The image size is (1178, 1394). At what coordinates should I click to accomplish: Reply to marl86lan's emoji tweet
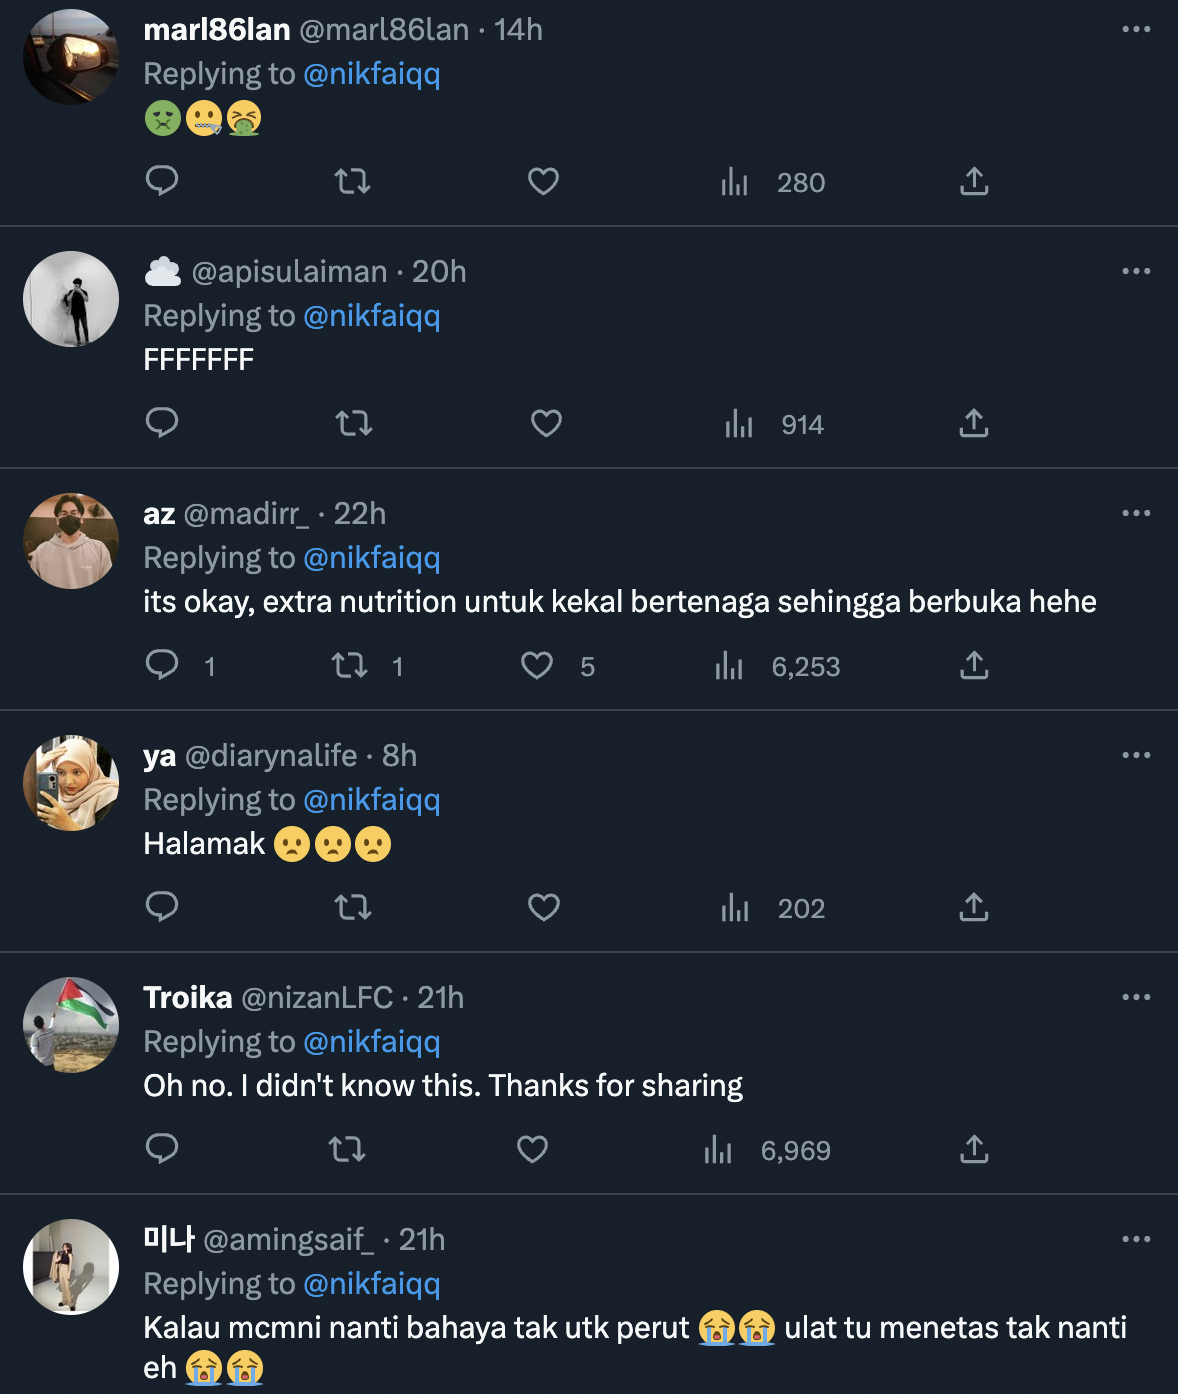162,181
